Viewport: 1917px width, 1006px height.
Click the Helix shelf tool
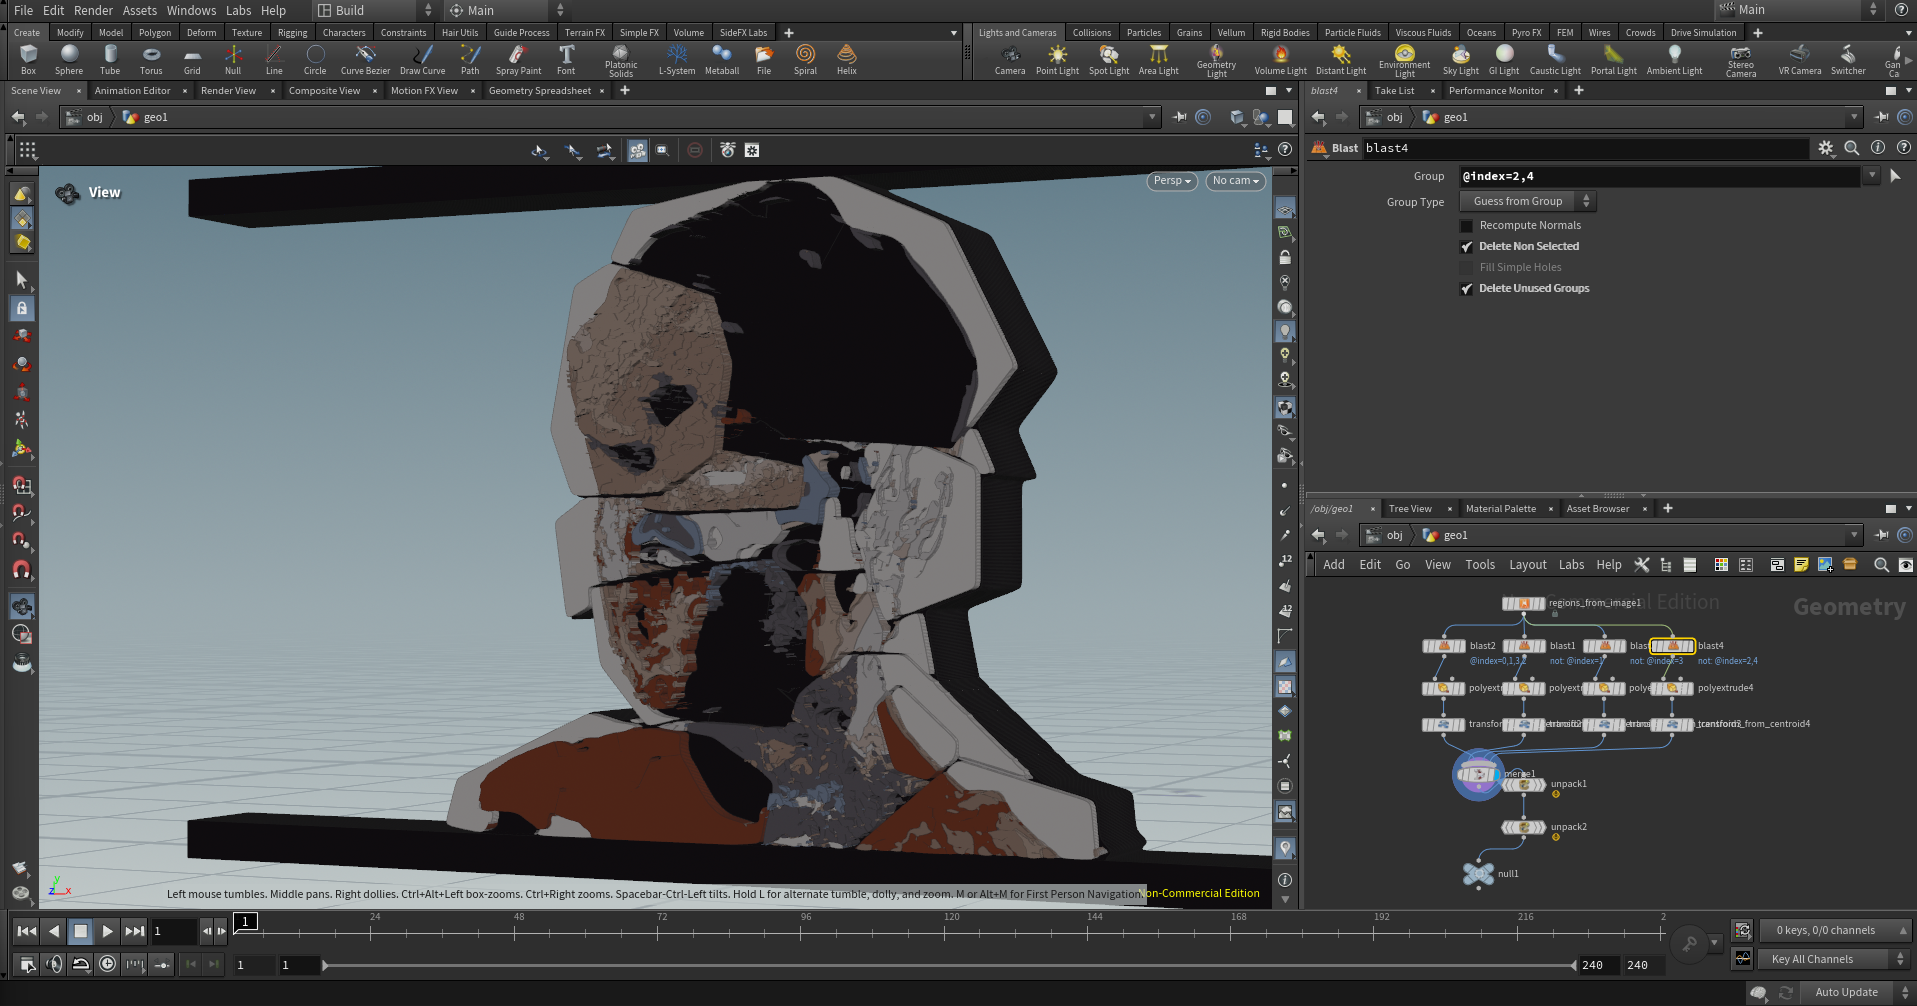pyautogui.click(x=846, y=60)
